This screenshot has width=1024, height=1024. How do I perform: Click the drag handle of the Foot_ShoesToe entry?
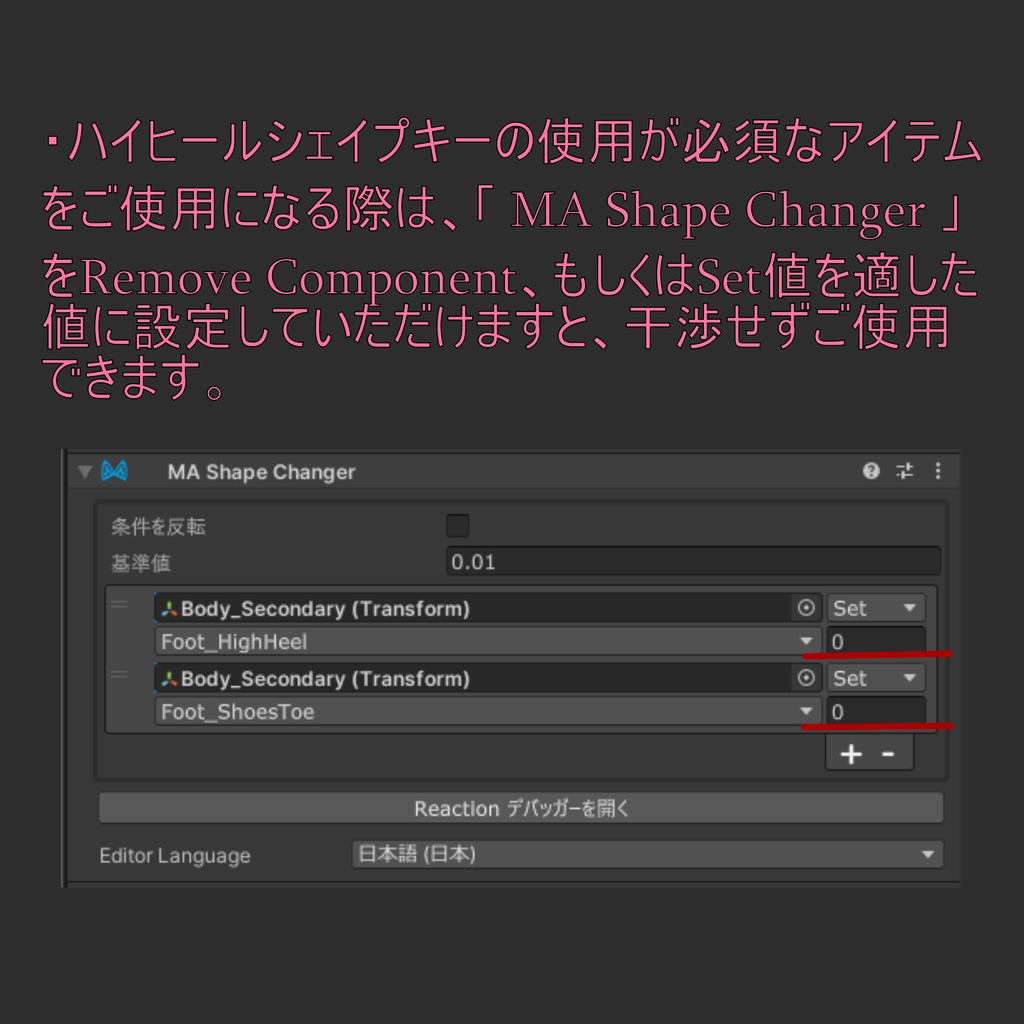(119, 674)
